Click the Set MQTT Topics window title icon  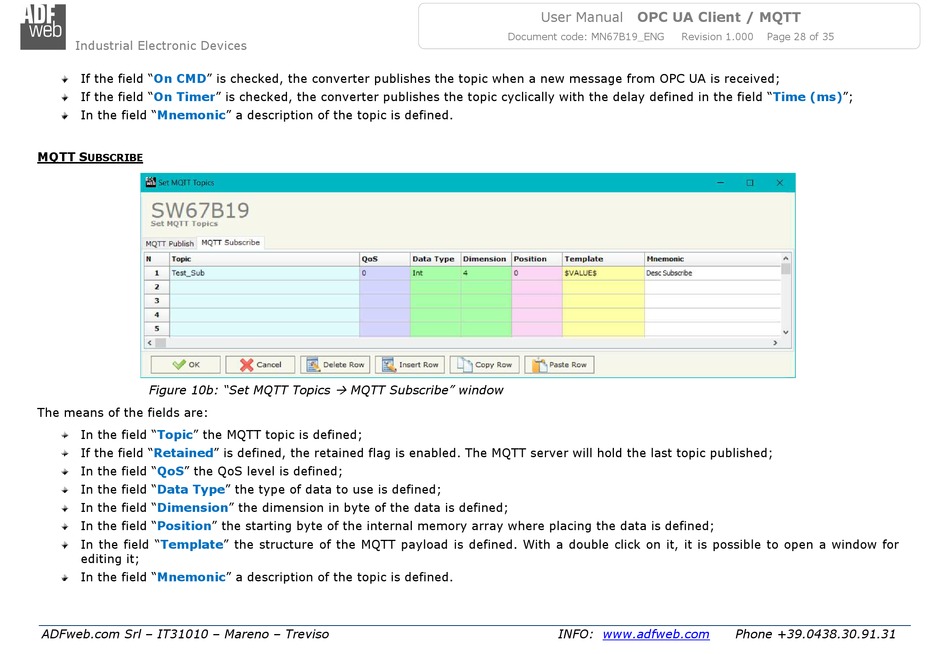[150, 182]
